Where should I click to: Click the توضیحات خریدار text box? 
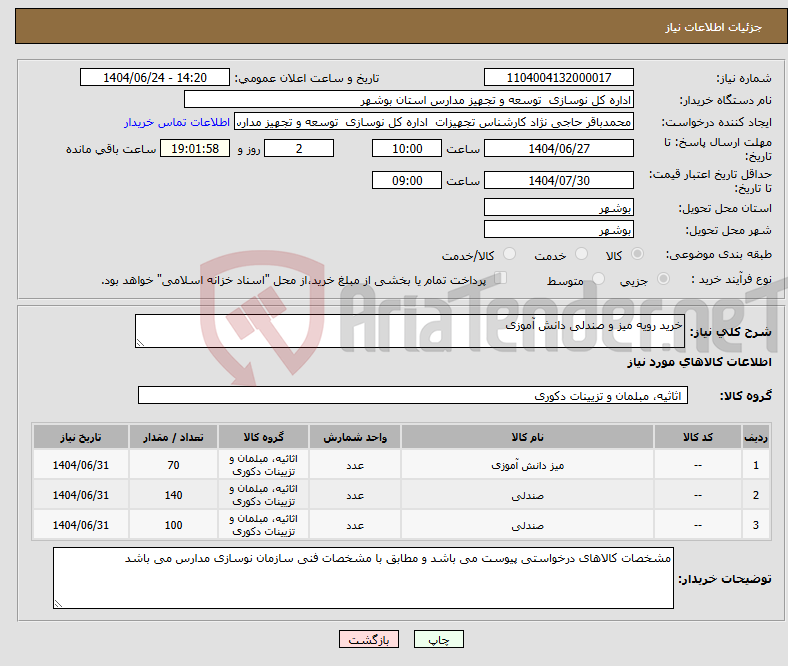pyautogui.click(x=363, y=578)
